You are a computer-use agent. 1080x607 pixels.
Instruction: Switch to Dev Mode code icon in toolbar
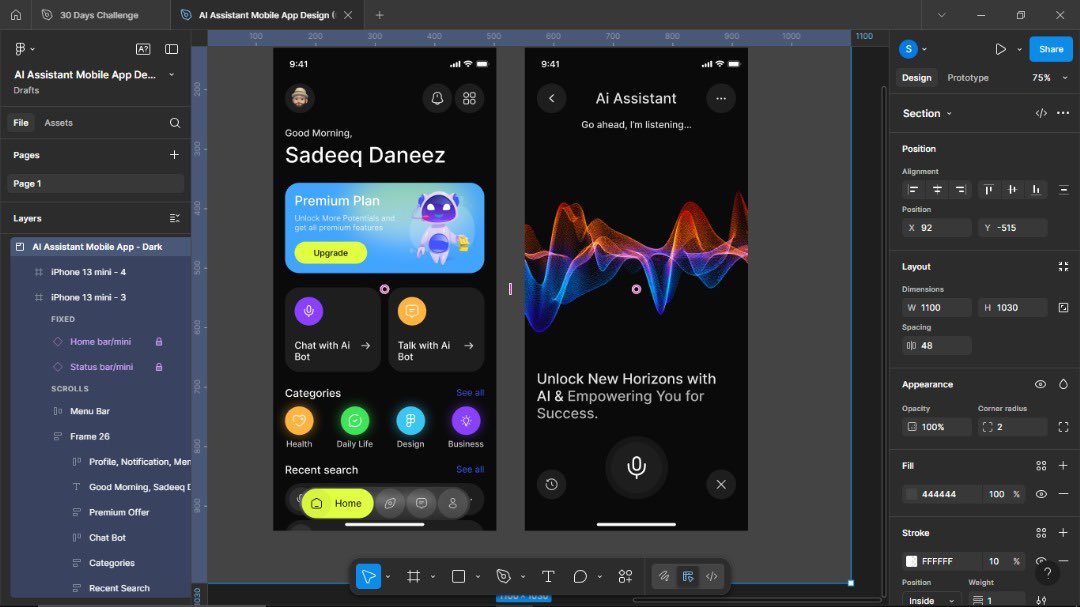(712, 577)
